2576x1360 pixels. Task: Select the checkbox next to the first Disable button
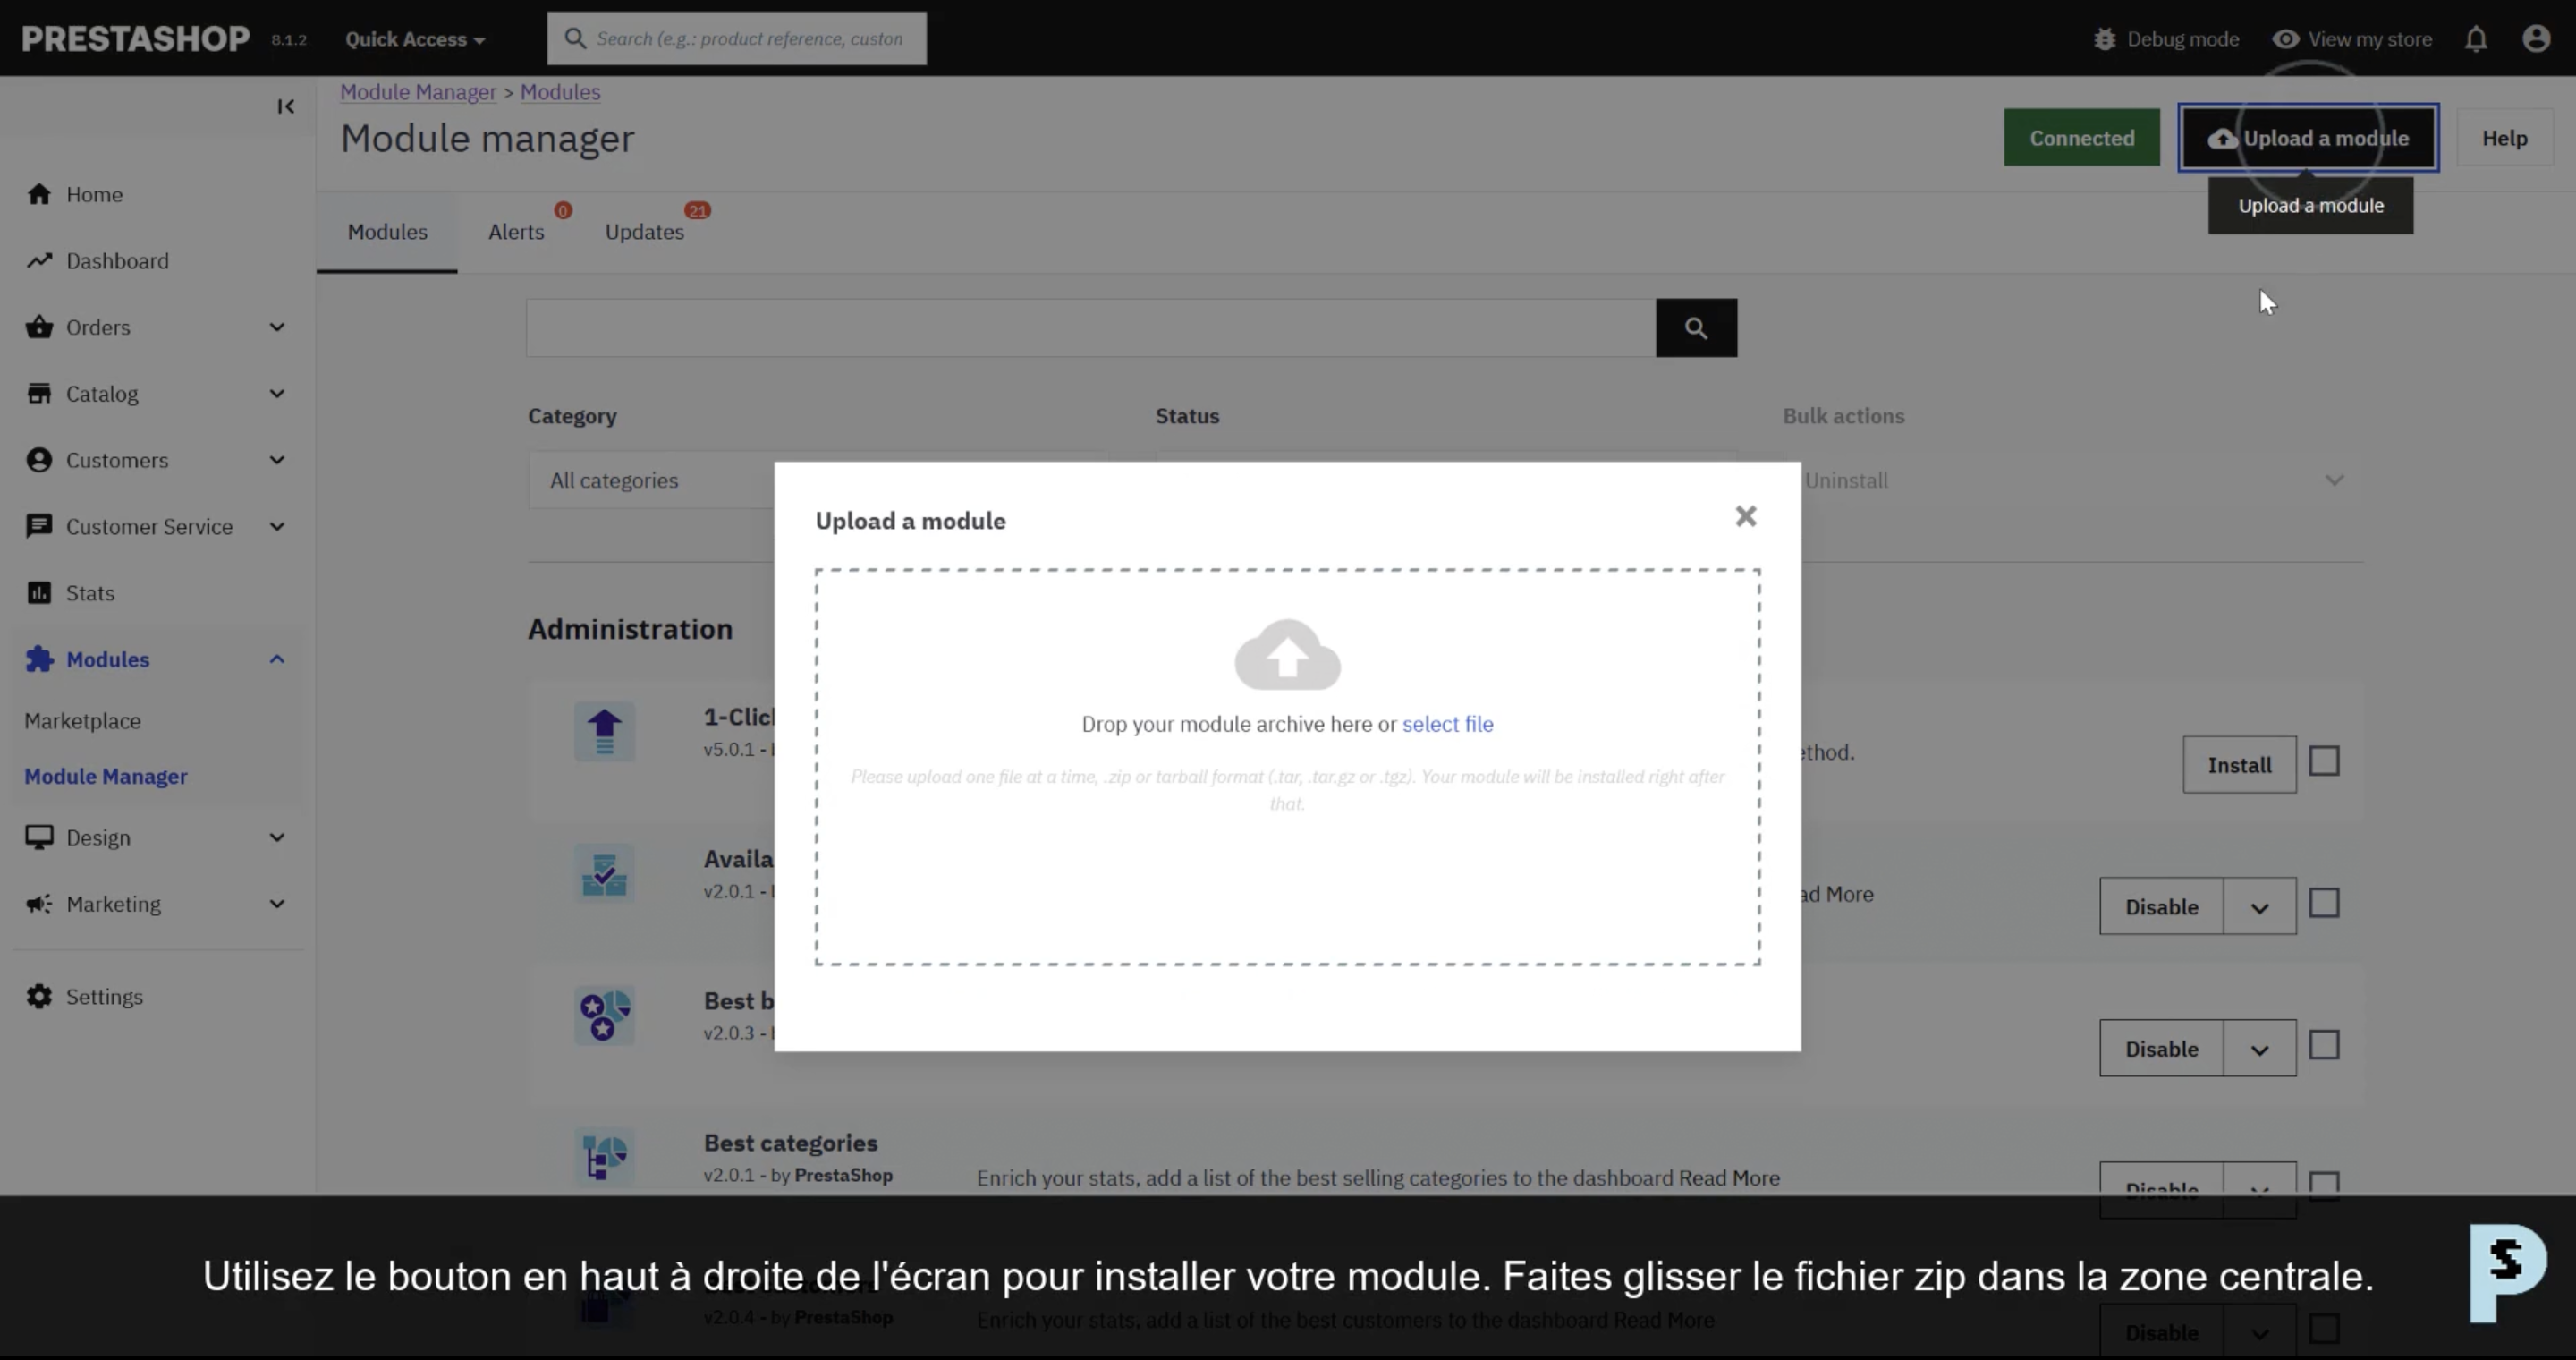(2323, 904)
